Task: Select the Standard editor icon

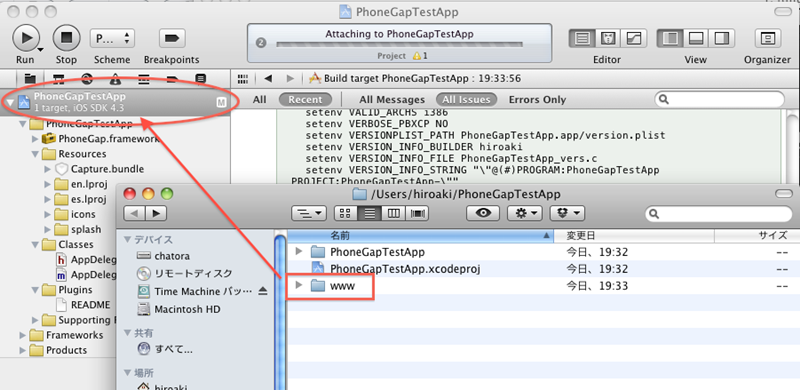Action: [x=583, y=38]
